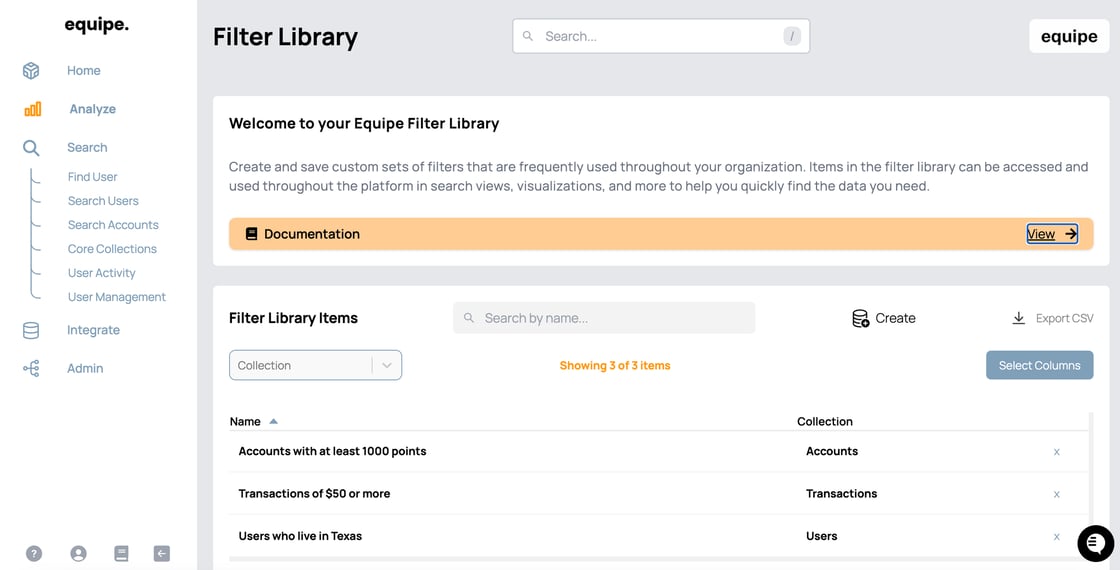The image size is (1120, 570).
Task: Open the chat support bubble
Action: (1095, 544)
